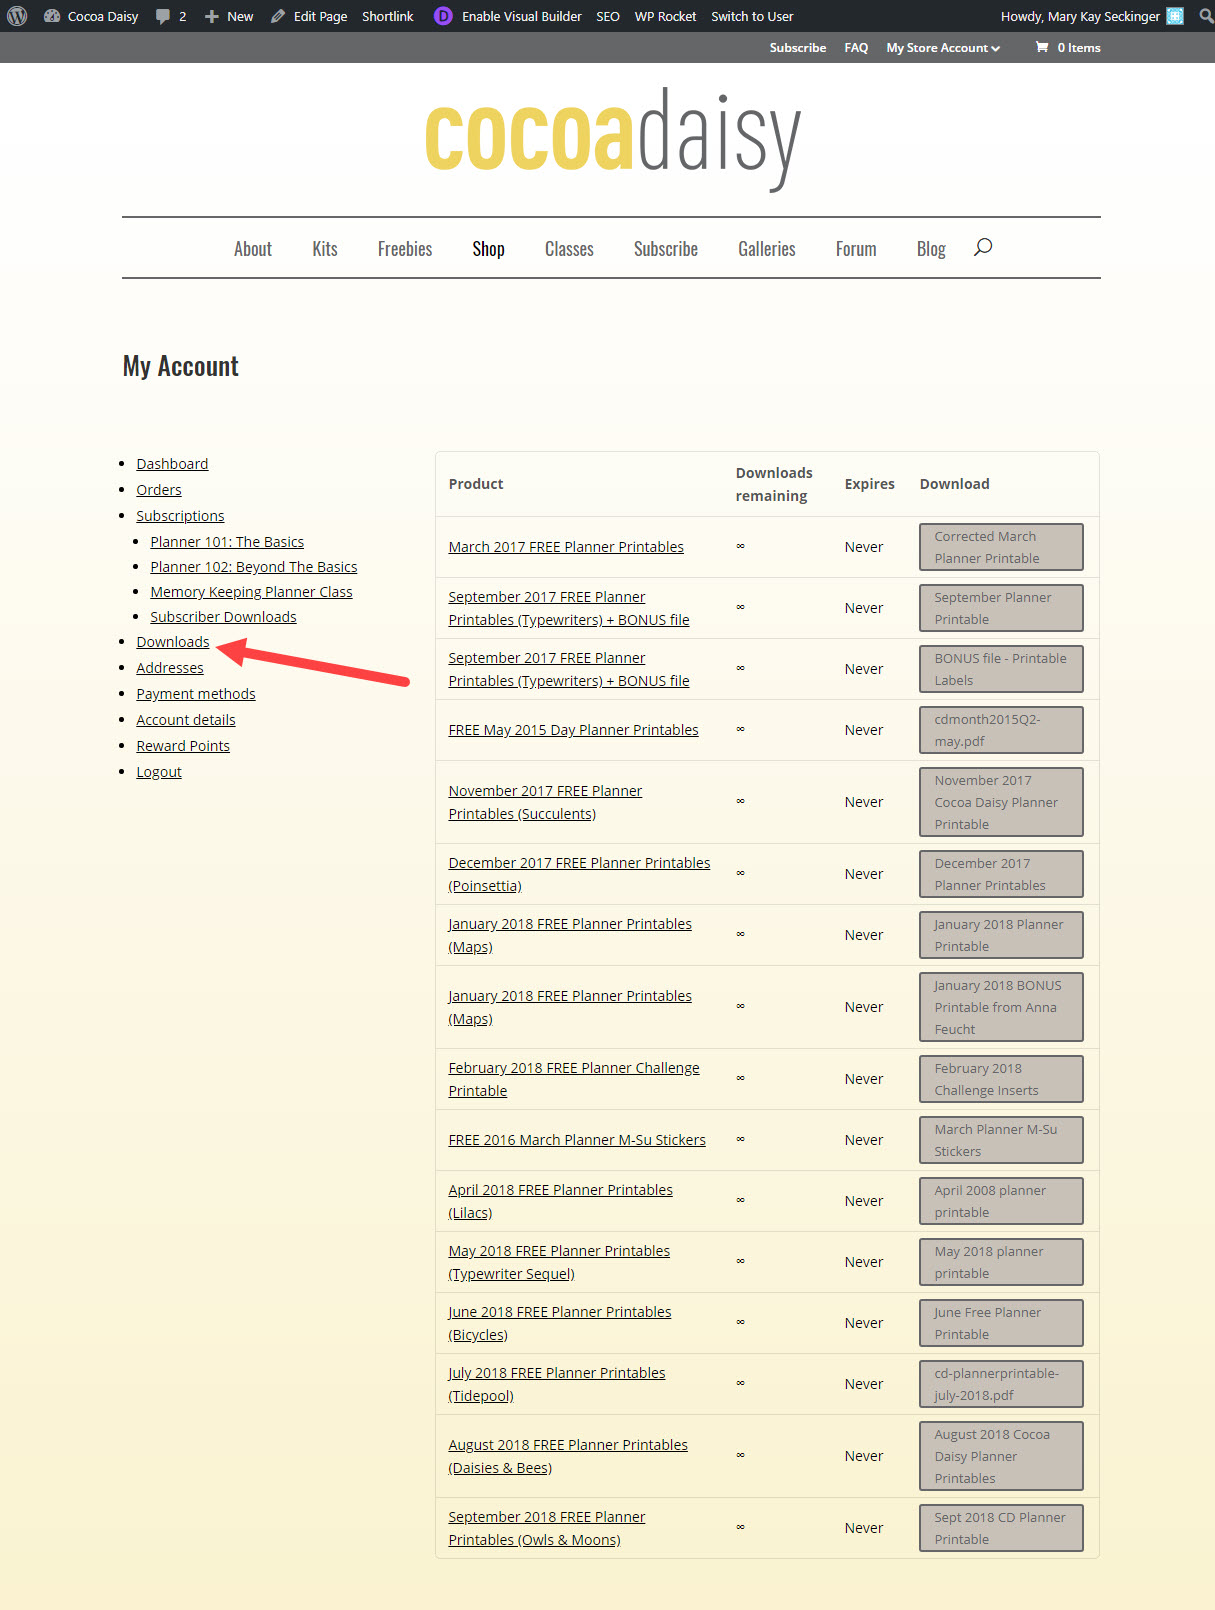The image size is (1215, 1610).
Task: Click the plus icon for New
Action: pos(211,16)
